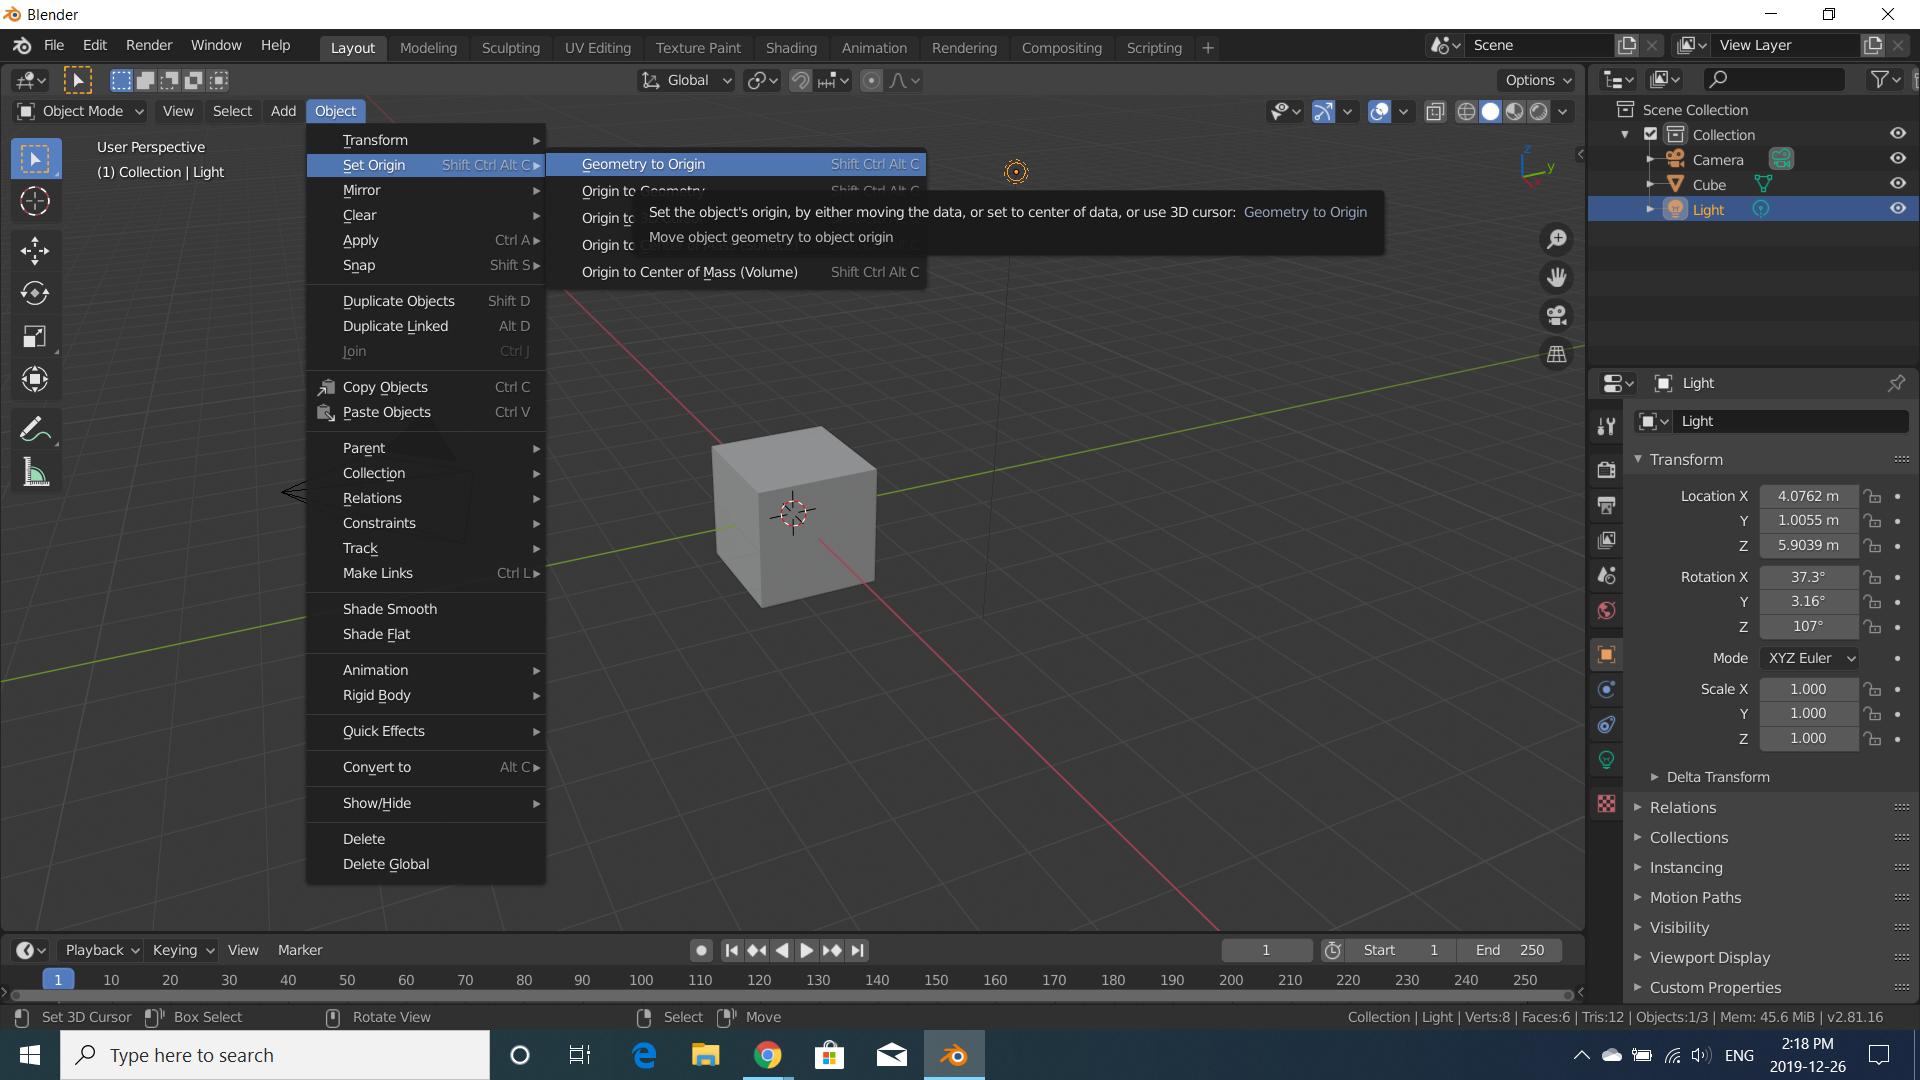Image resolution: width=1920 pixels, height=1080 pixels.
Task: Switch to the Shading workspace tab
Action: (791, 48)
